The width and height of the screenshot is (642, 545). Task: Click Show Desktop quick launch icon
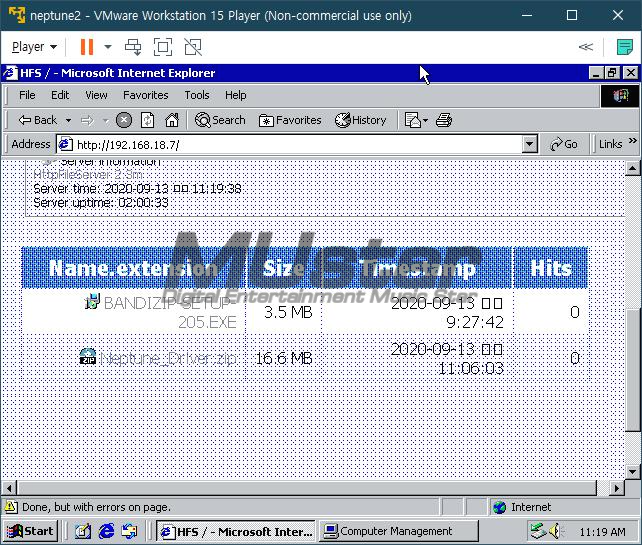coord(83,531)
